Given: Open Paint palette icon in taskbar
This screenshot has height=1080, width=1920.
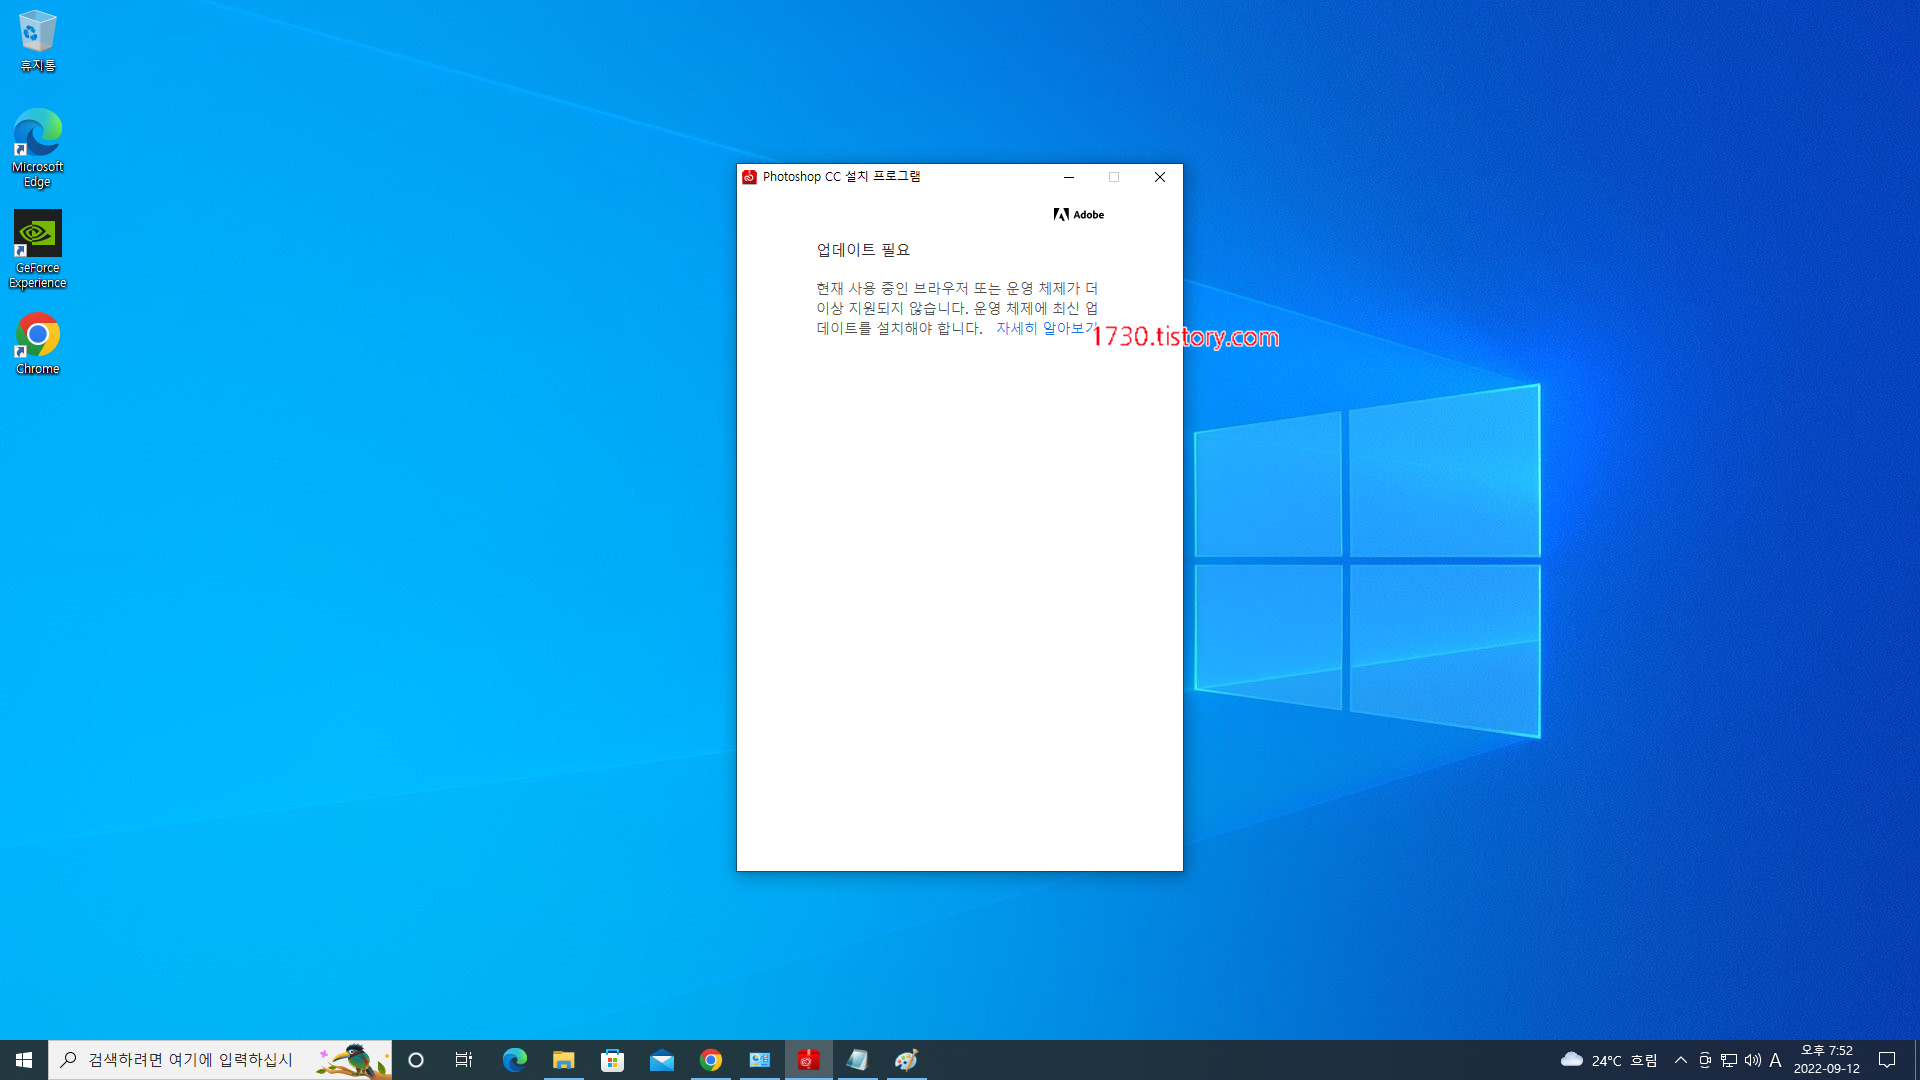Looking at the screenshot, I should pyautogui.click(x=906, y=1060).
